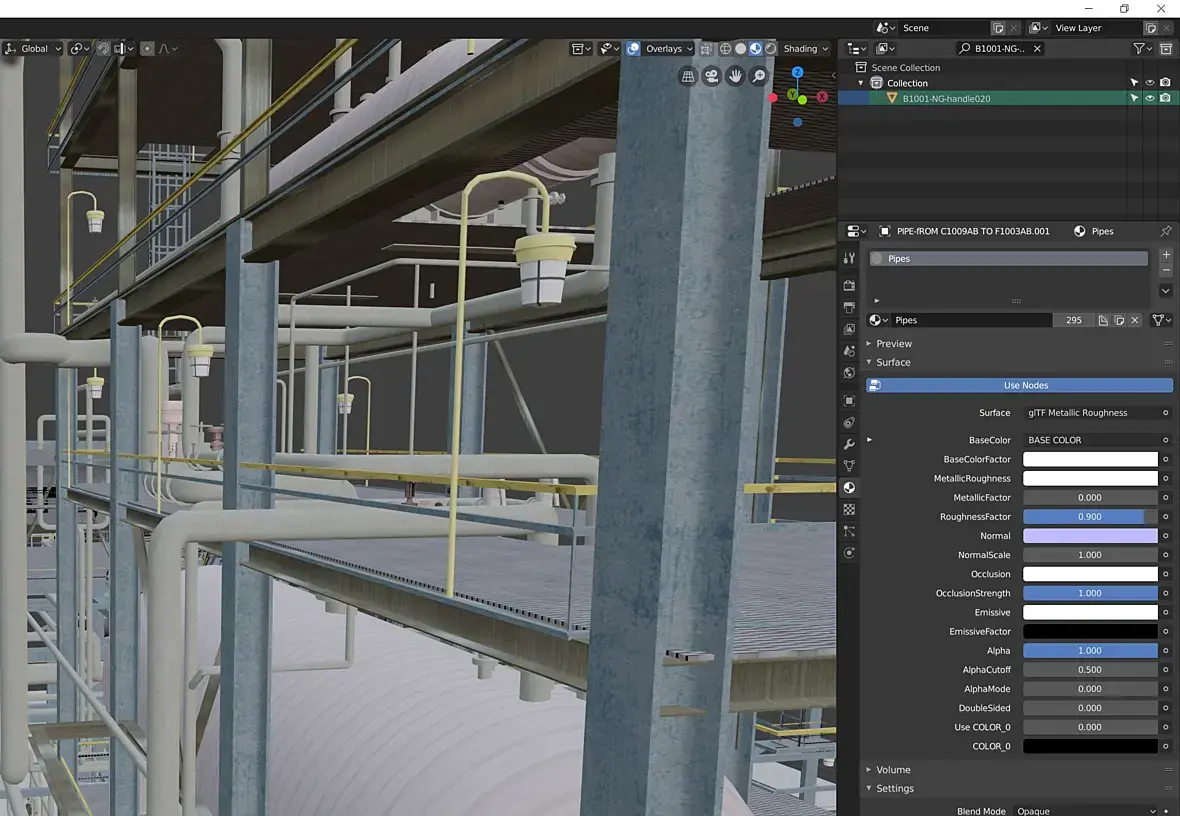The height and width of the screenshot is (816, 1180).
Task: Click the Use Nodes button
Action: click(x=1019, y=385)
